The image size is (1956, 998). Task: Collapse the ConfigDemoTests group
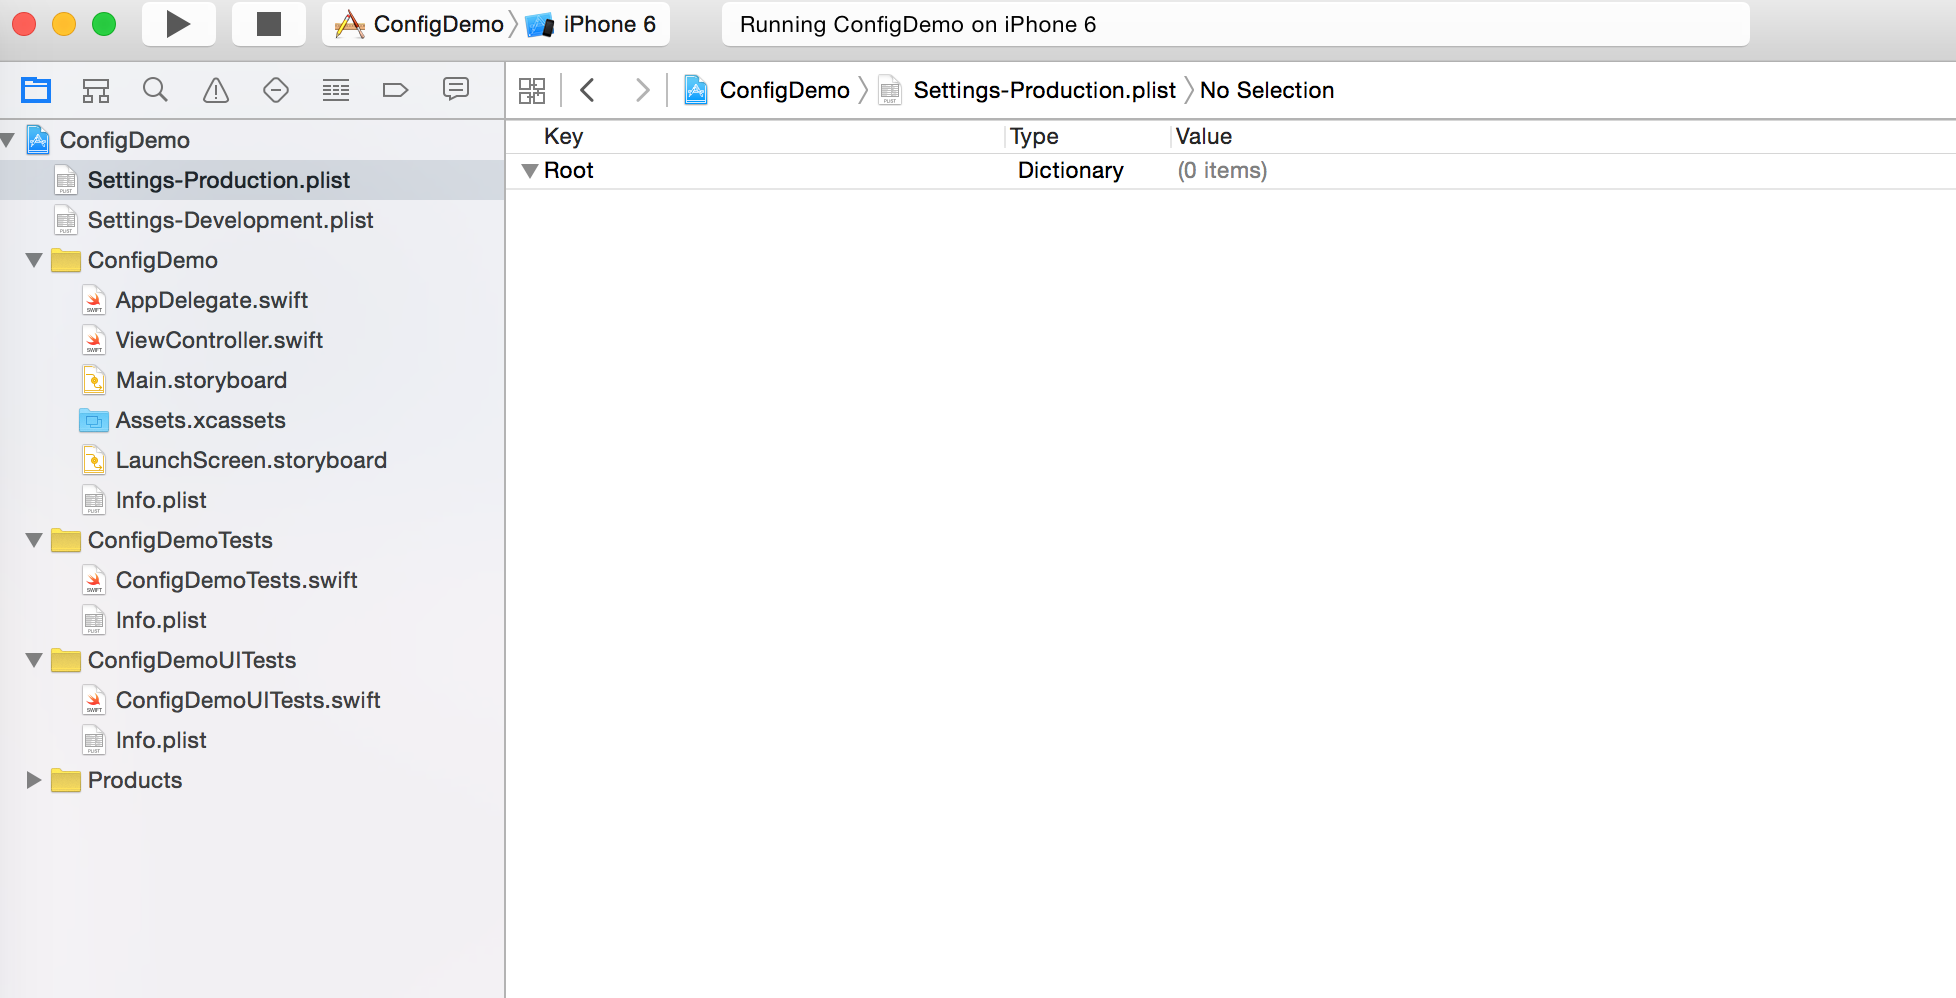pos(33,540)
